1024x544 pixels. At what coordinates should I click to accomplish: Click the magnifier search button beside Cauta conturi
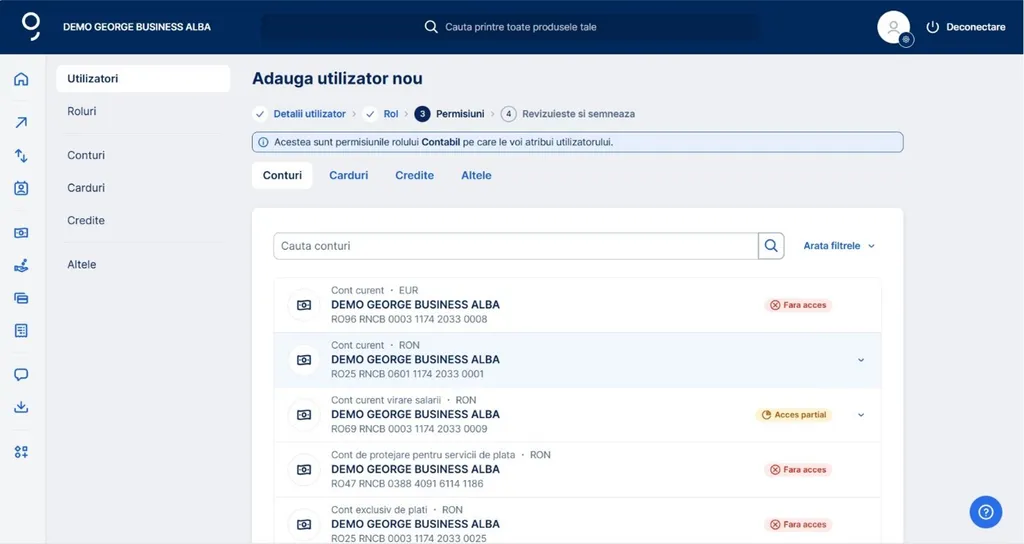pyautogui.click(x=771, y=246)
